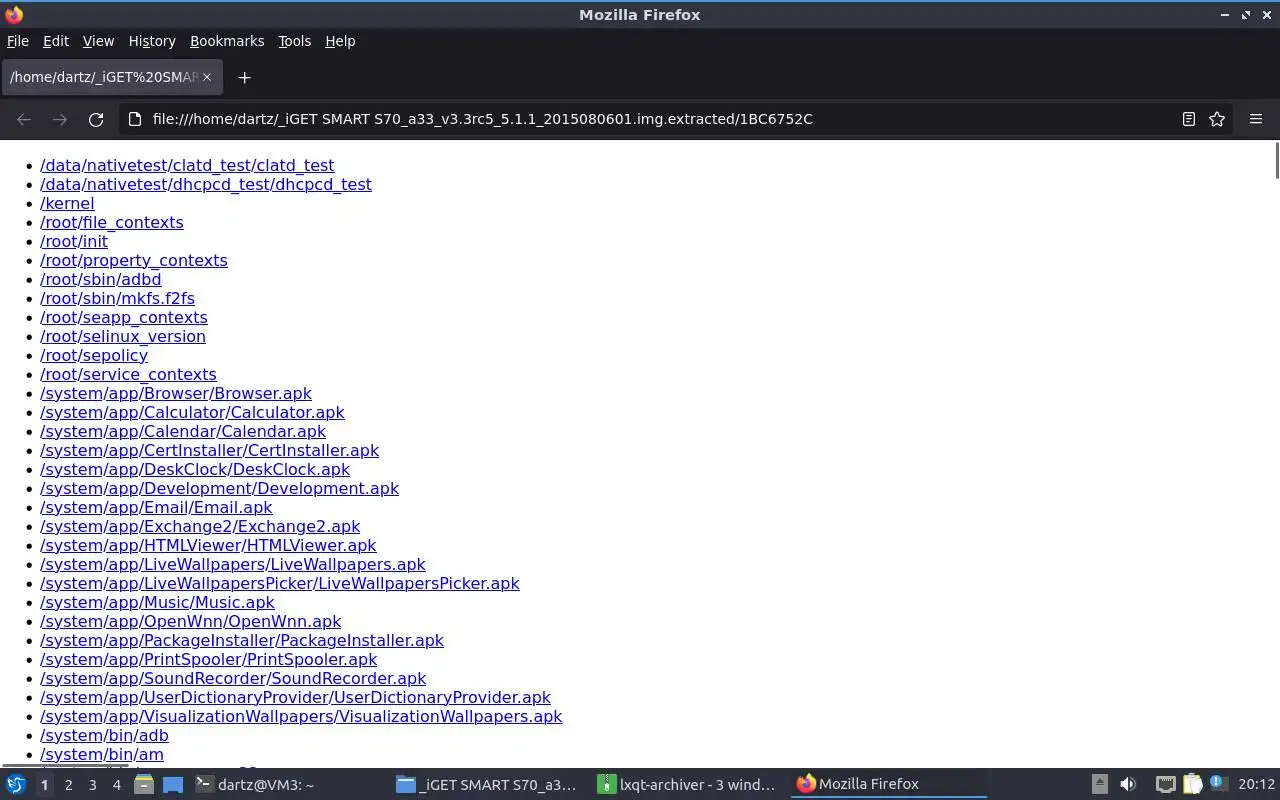Open the History menu
Image resolution: width=1280 pixels, height=800 pixels.
[x=152, y=41]
